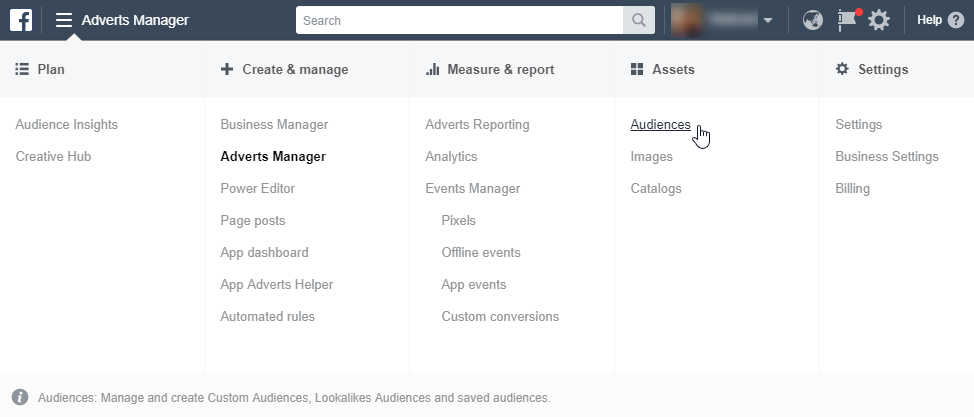
Task: Open Pixels under Events Manager
Action: click(459, 221)
